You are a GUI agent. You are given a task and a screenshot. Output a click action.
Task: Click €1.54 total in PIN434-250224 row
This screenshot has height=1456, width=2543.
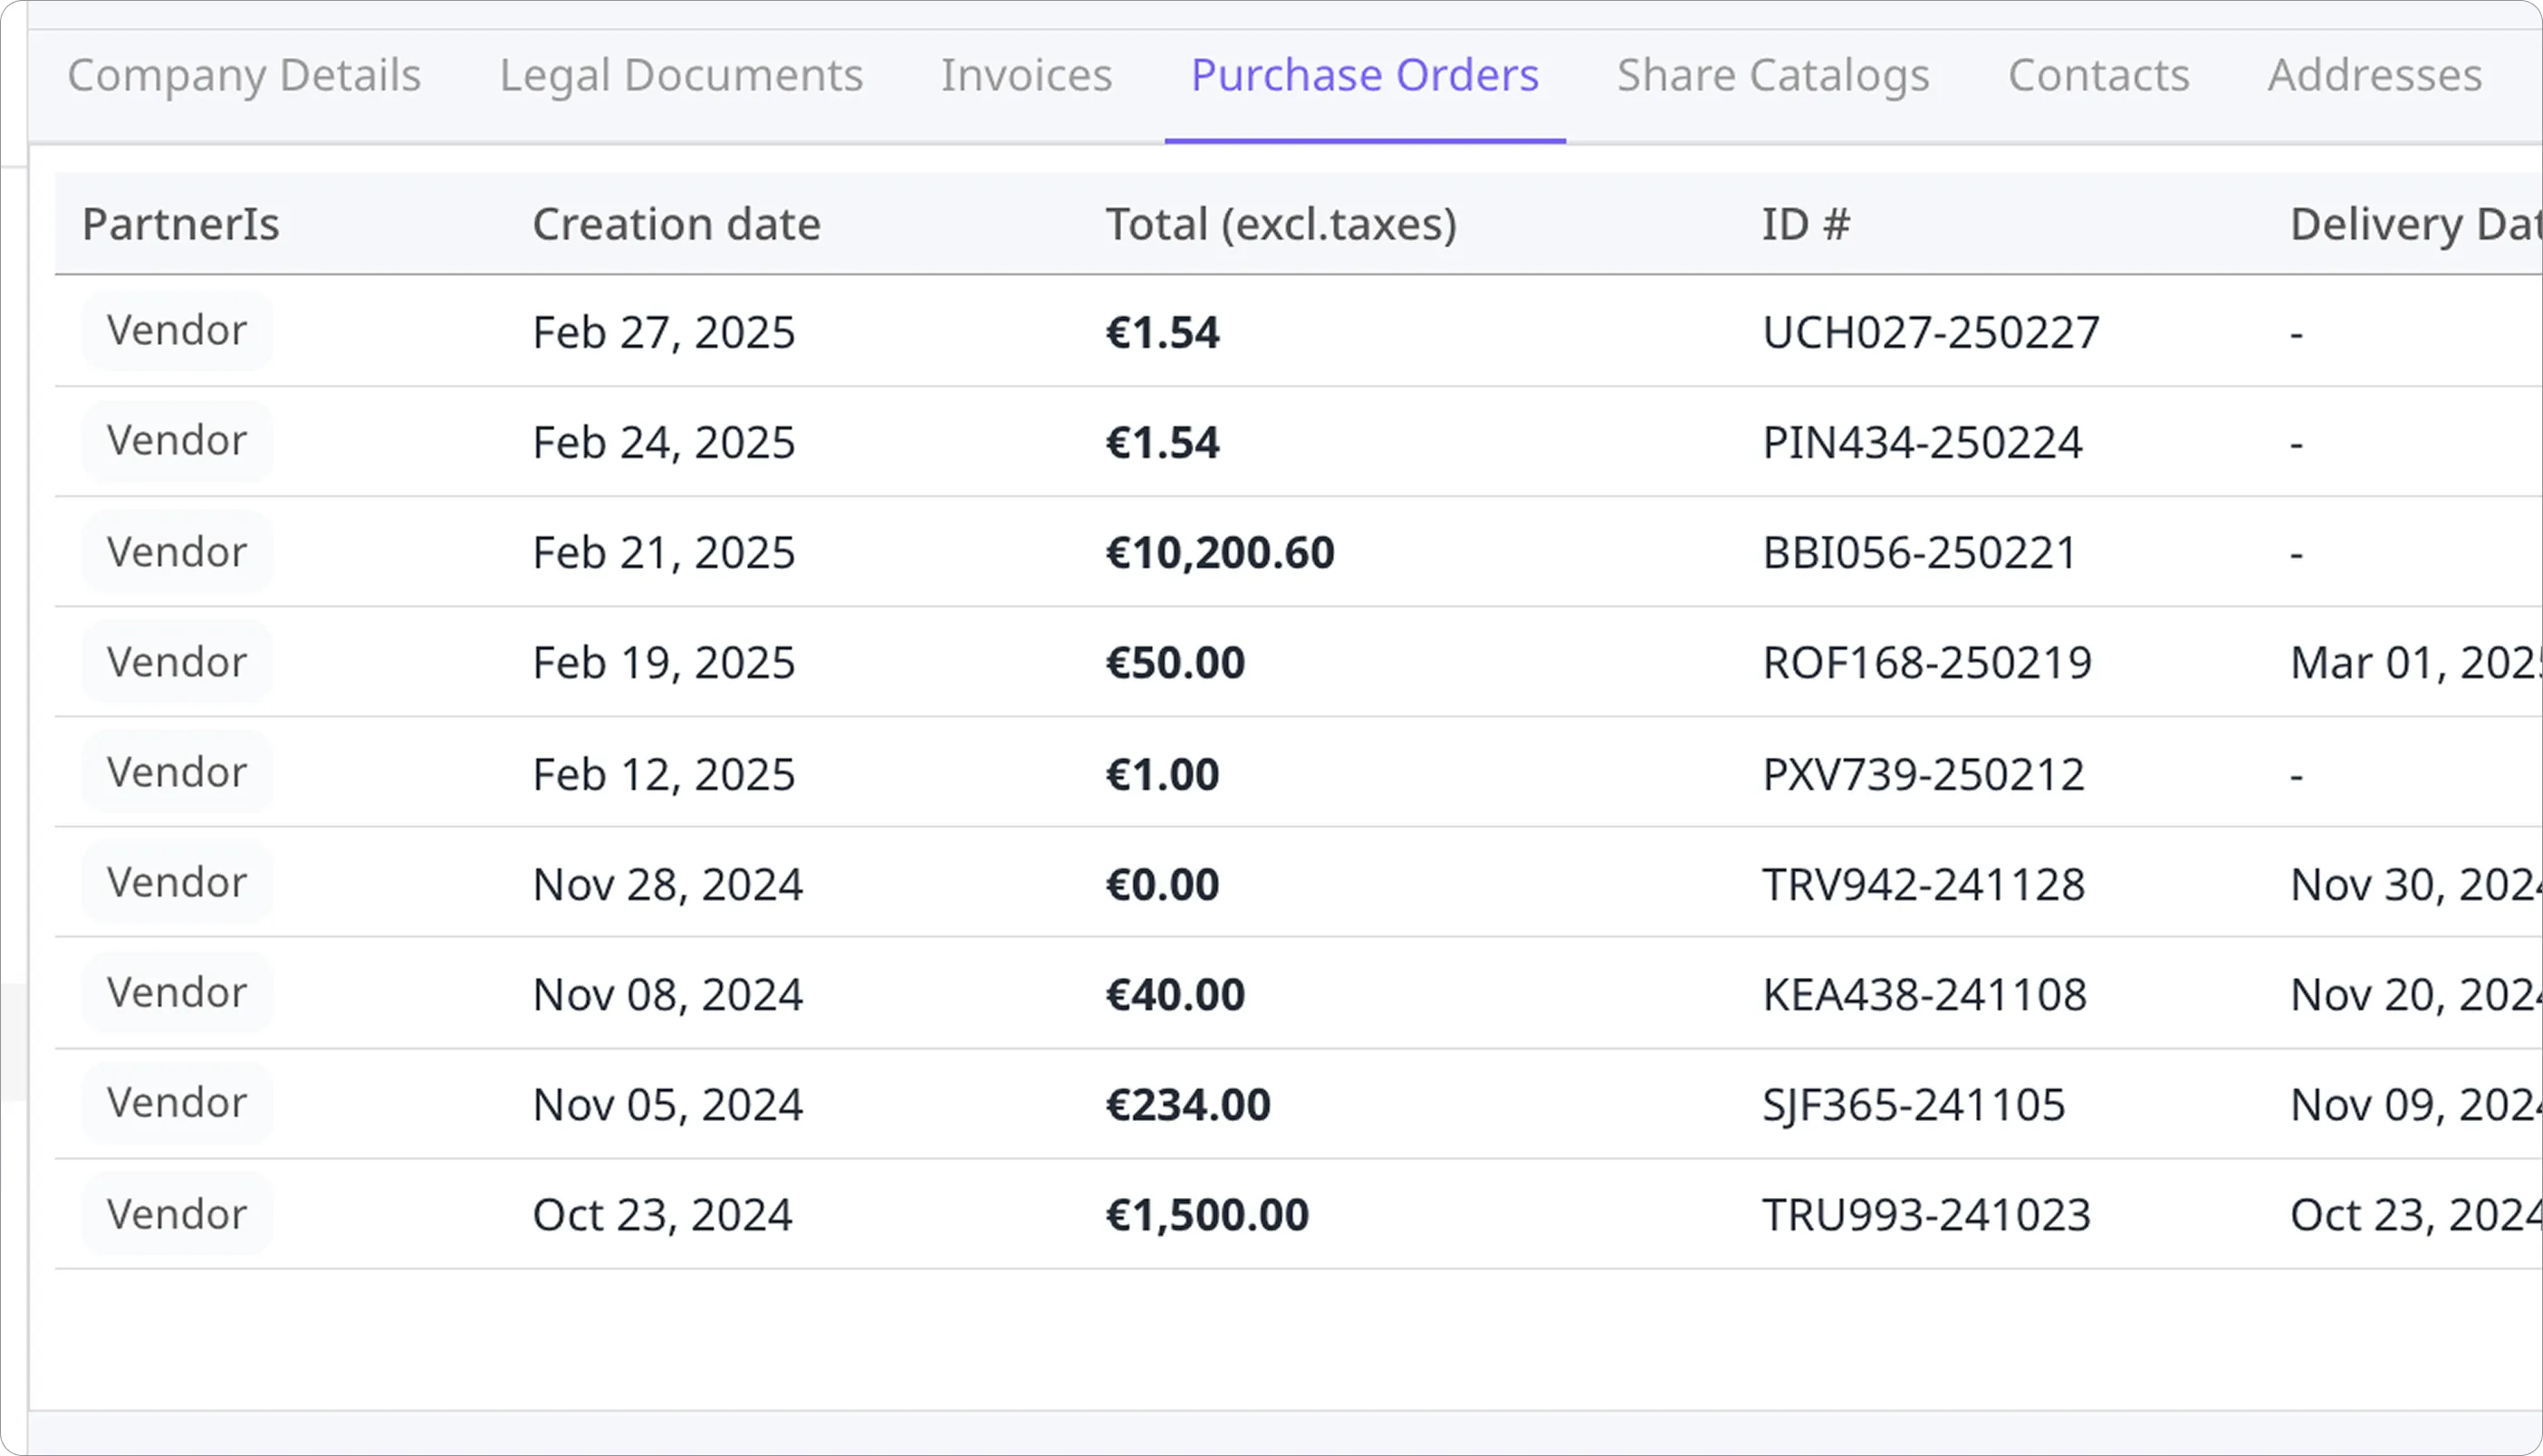tap(1162, 443)
